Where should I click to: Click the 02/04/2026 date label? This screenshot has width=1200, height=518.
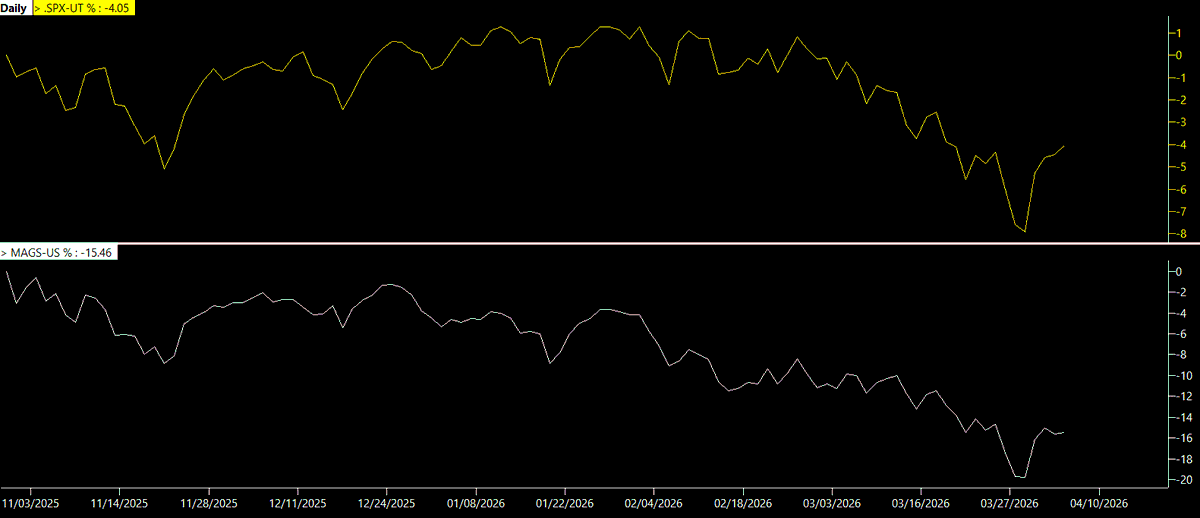(x=654, y=504)
